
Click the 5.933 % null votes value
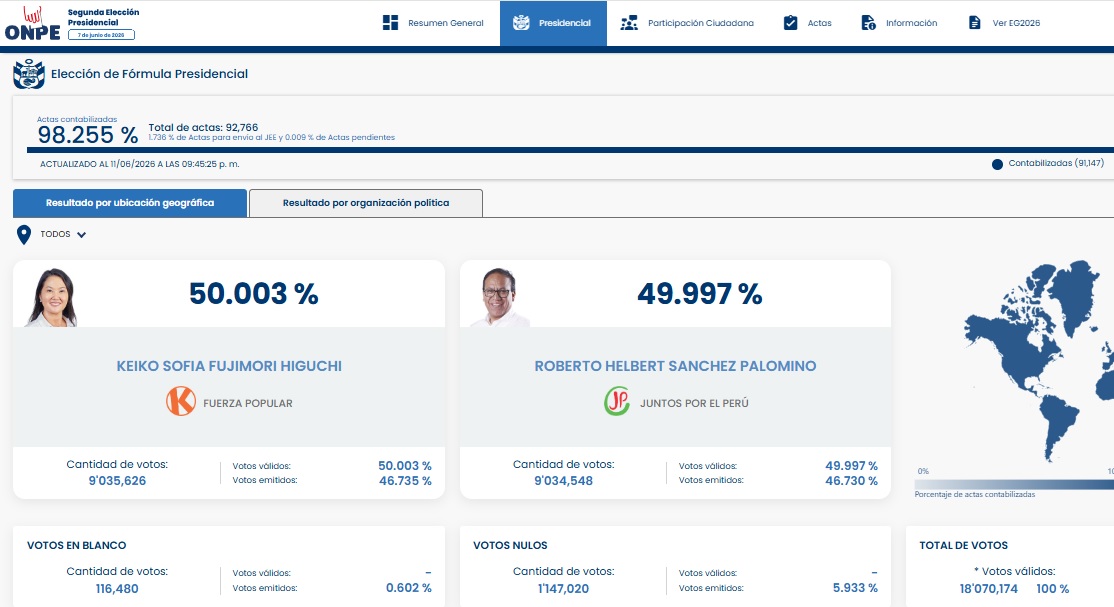[x=855, y=588]
